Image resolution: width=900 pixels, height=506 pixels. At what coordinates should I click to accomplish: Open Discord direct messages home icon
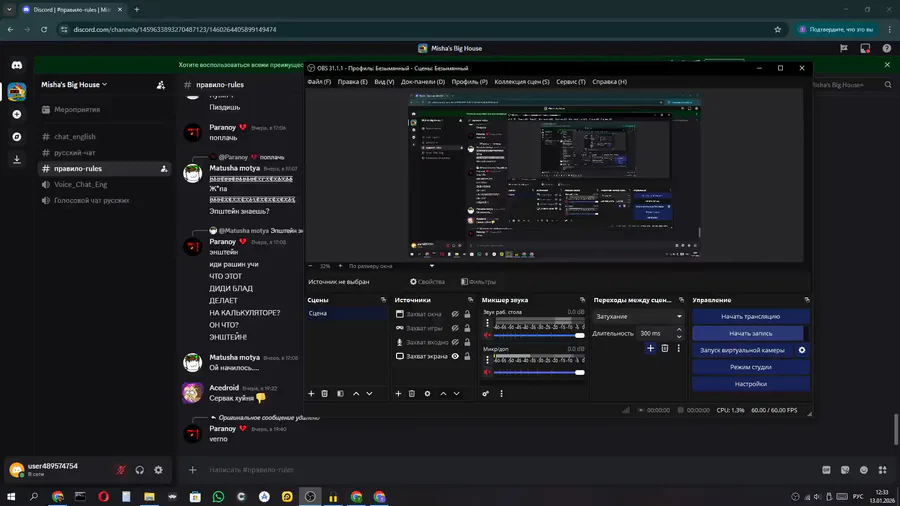pos(17,65)
